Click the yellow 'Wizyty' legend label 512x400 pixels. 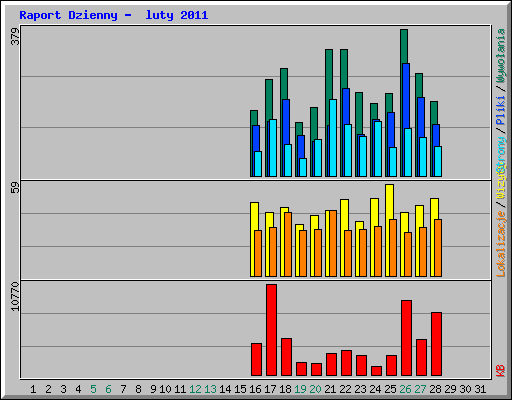tap(501, 183)
